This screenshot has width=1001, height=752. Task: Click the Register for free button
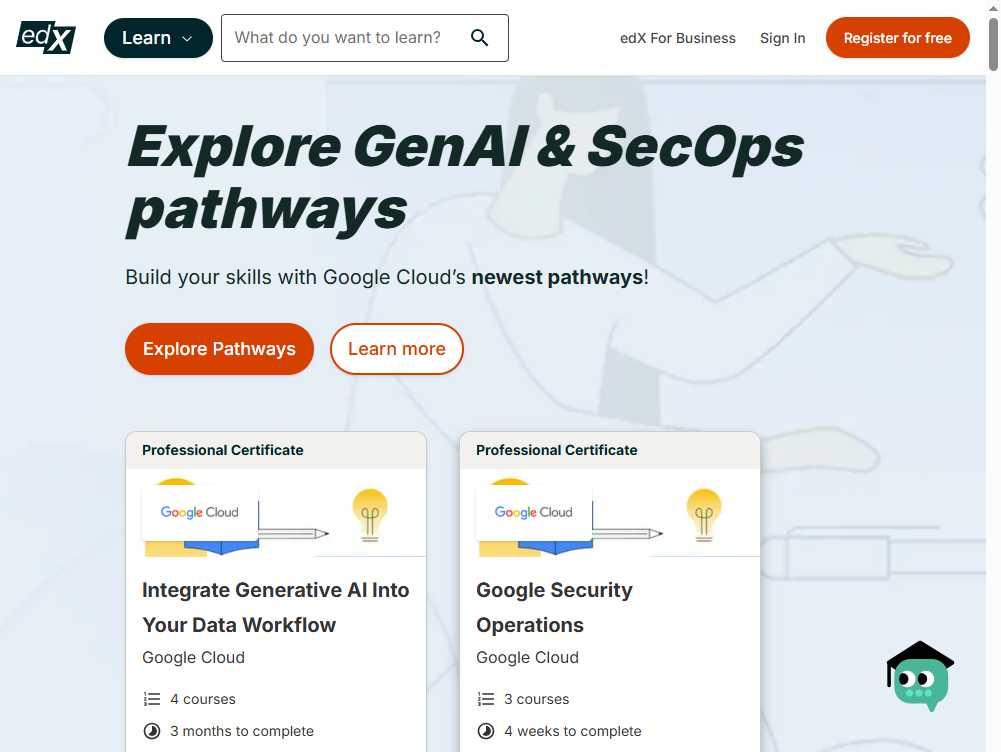coord(897,37)
